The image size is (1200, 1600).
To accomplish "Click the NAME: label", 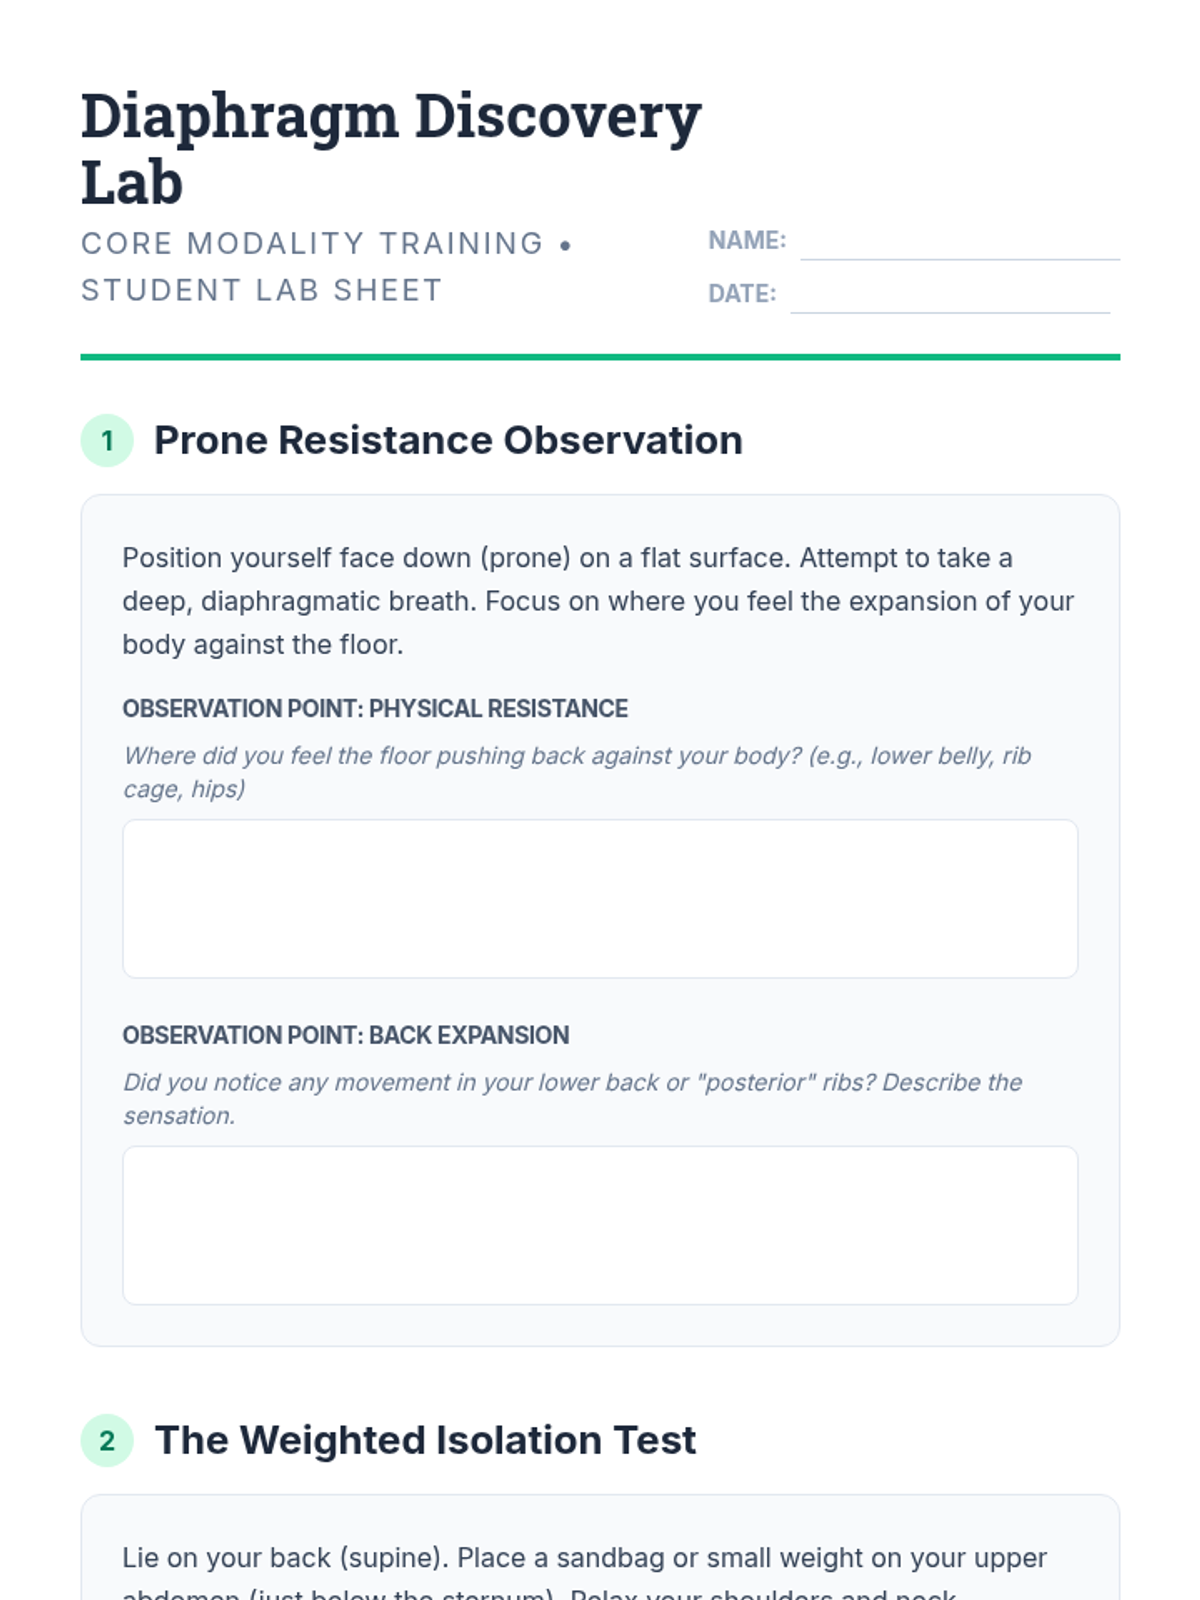I will (746, 241).
